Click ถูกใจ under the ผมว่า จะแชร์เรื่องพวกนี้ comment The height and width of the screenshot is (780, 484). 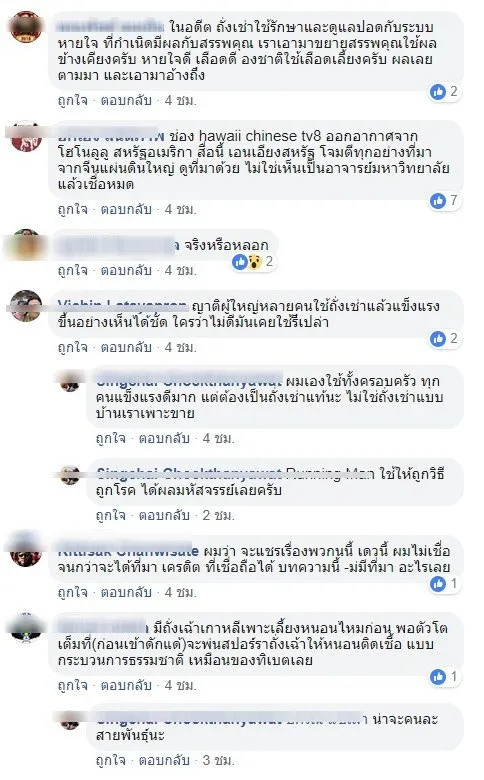click(x=72, y=592)
